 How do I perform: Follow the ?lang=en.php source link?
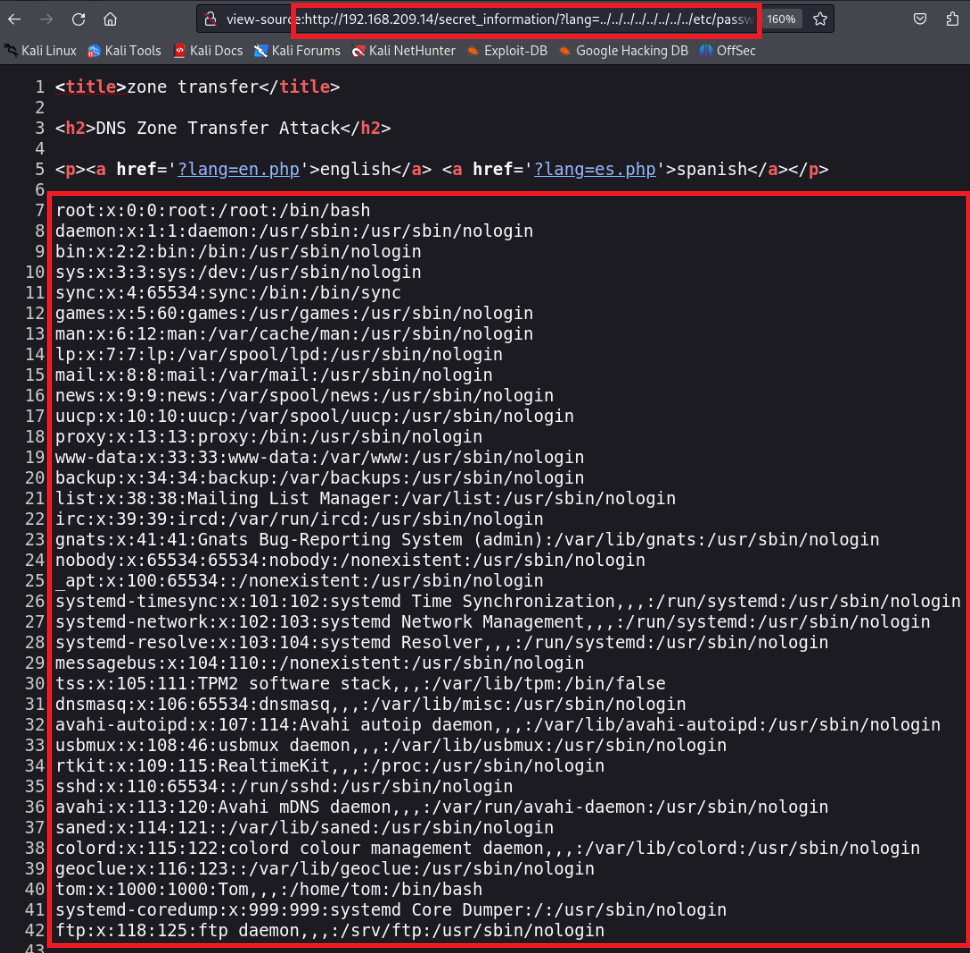pos(239,169)
